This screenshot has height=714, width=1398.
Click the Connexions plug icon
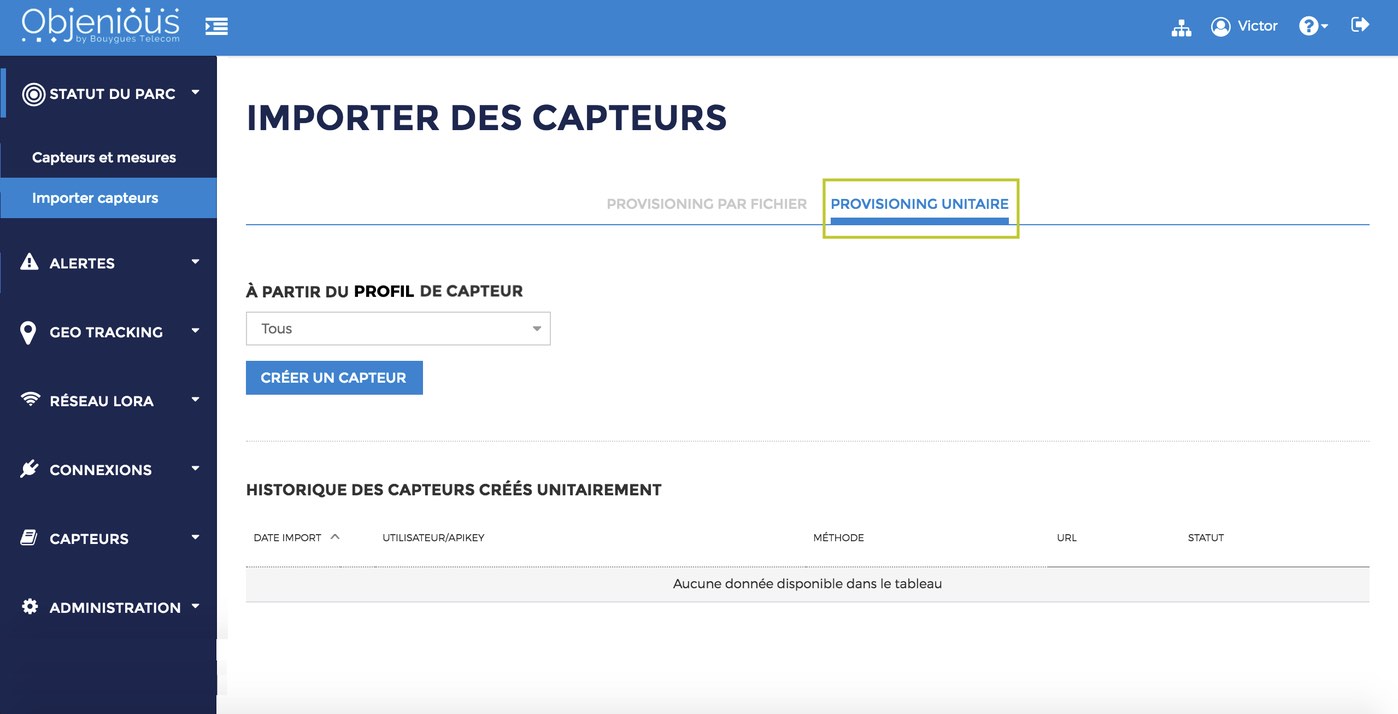click(30, 469)
